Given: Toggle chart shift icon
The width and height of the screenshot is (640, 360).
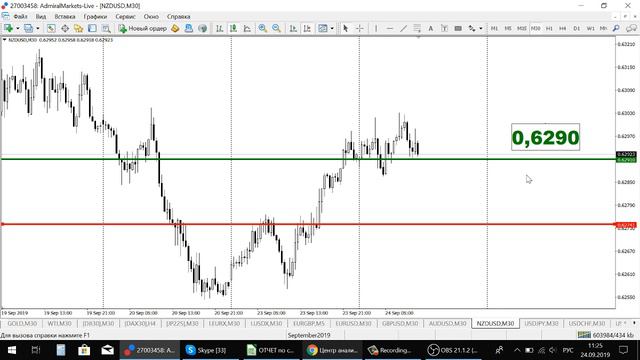Looking at the screenshot, I should (x=307, y=28).
